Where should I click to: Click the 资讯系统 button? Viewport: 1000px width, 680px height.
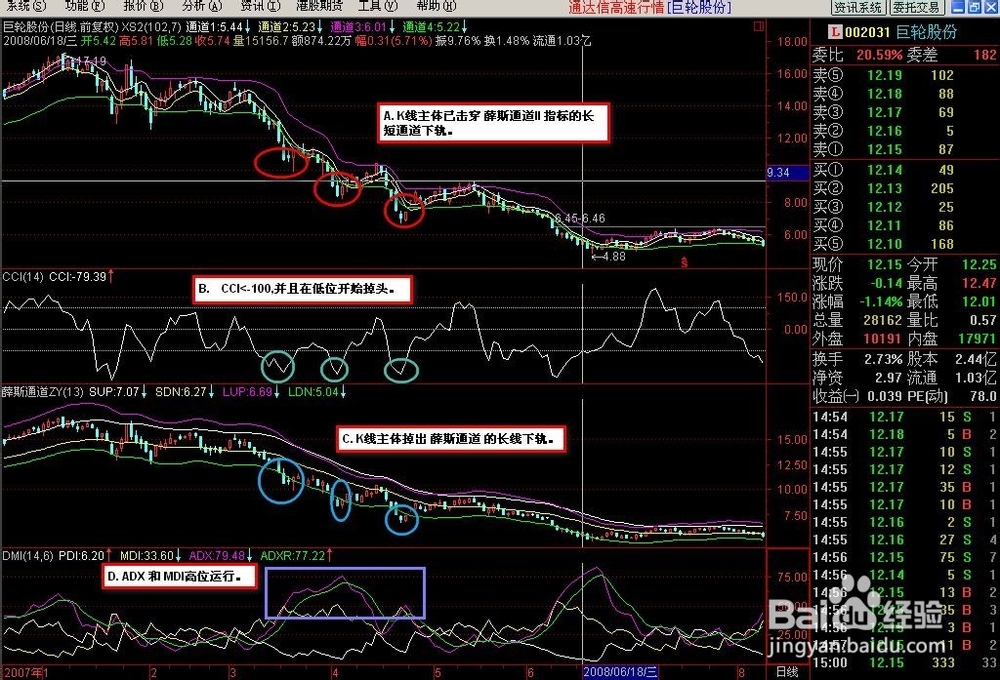pos(858,7)
